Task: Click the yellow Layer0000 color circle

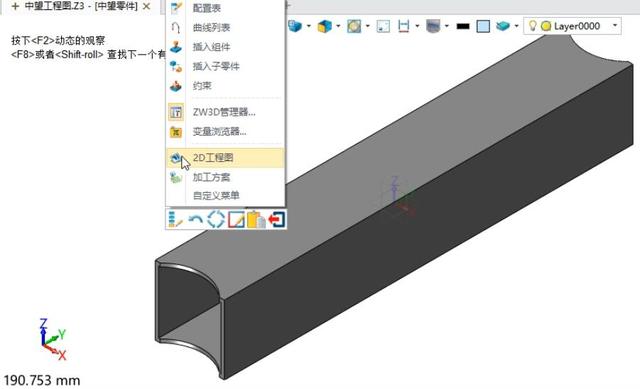Action: (546, 26)
